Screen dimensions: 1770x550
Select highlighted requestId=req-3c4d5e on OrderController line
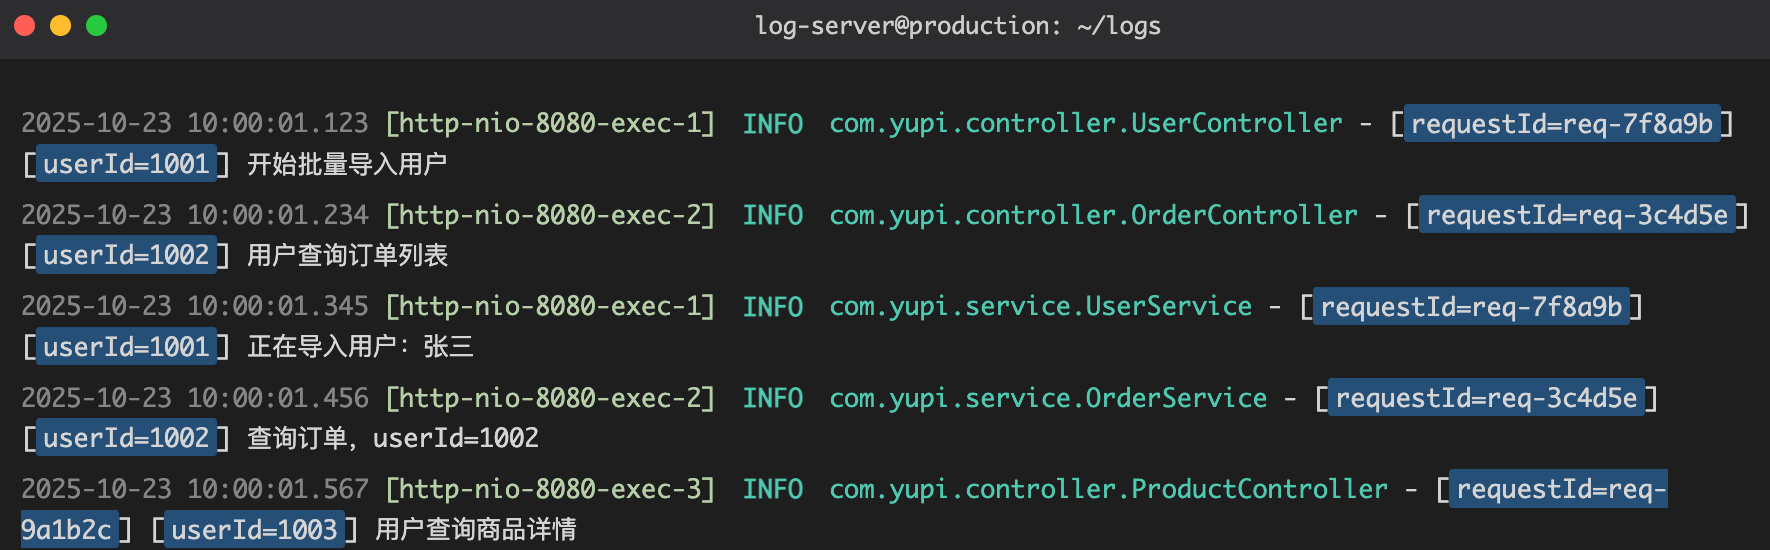(1576, 215)
